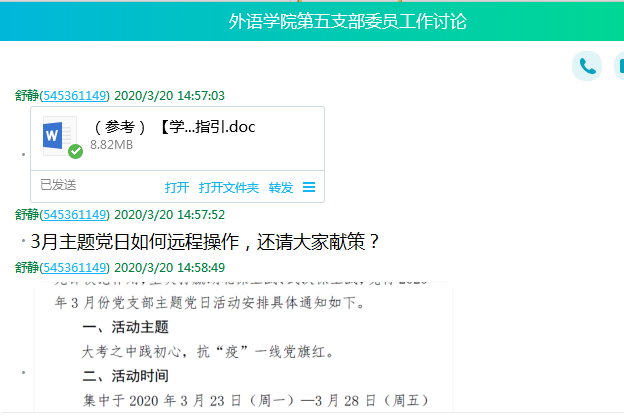Start a voice call with the group

point(587,66)
